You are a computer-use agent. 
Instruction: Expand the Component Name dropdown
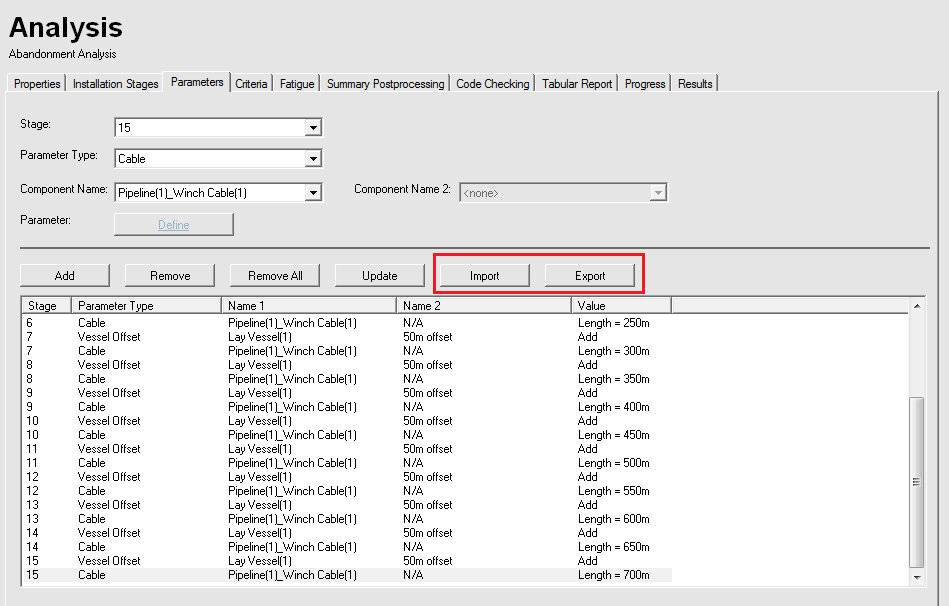[313, 193]
